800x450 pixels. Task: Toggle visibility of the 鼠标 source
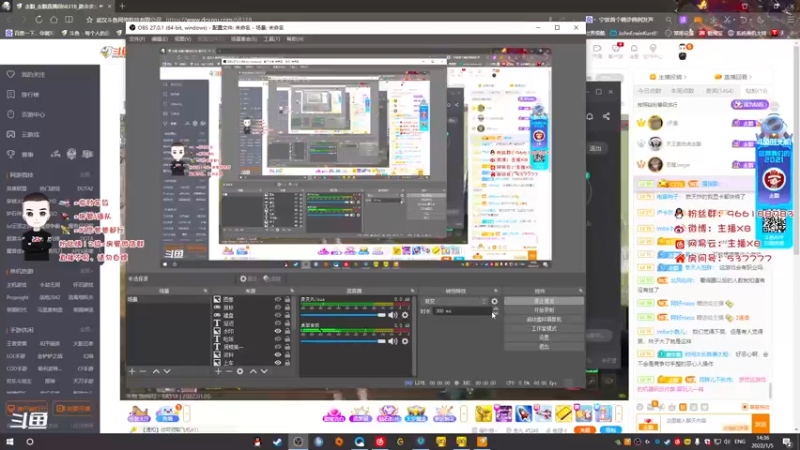click(278, 308)
